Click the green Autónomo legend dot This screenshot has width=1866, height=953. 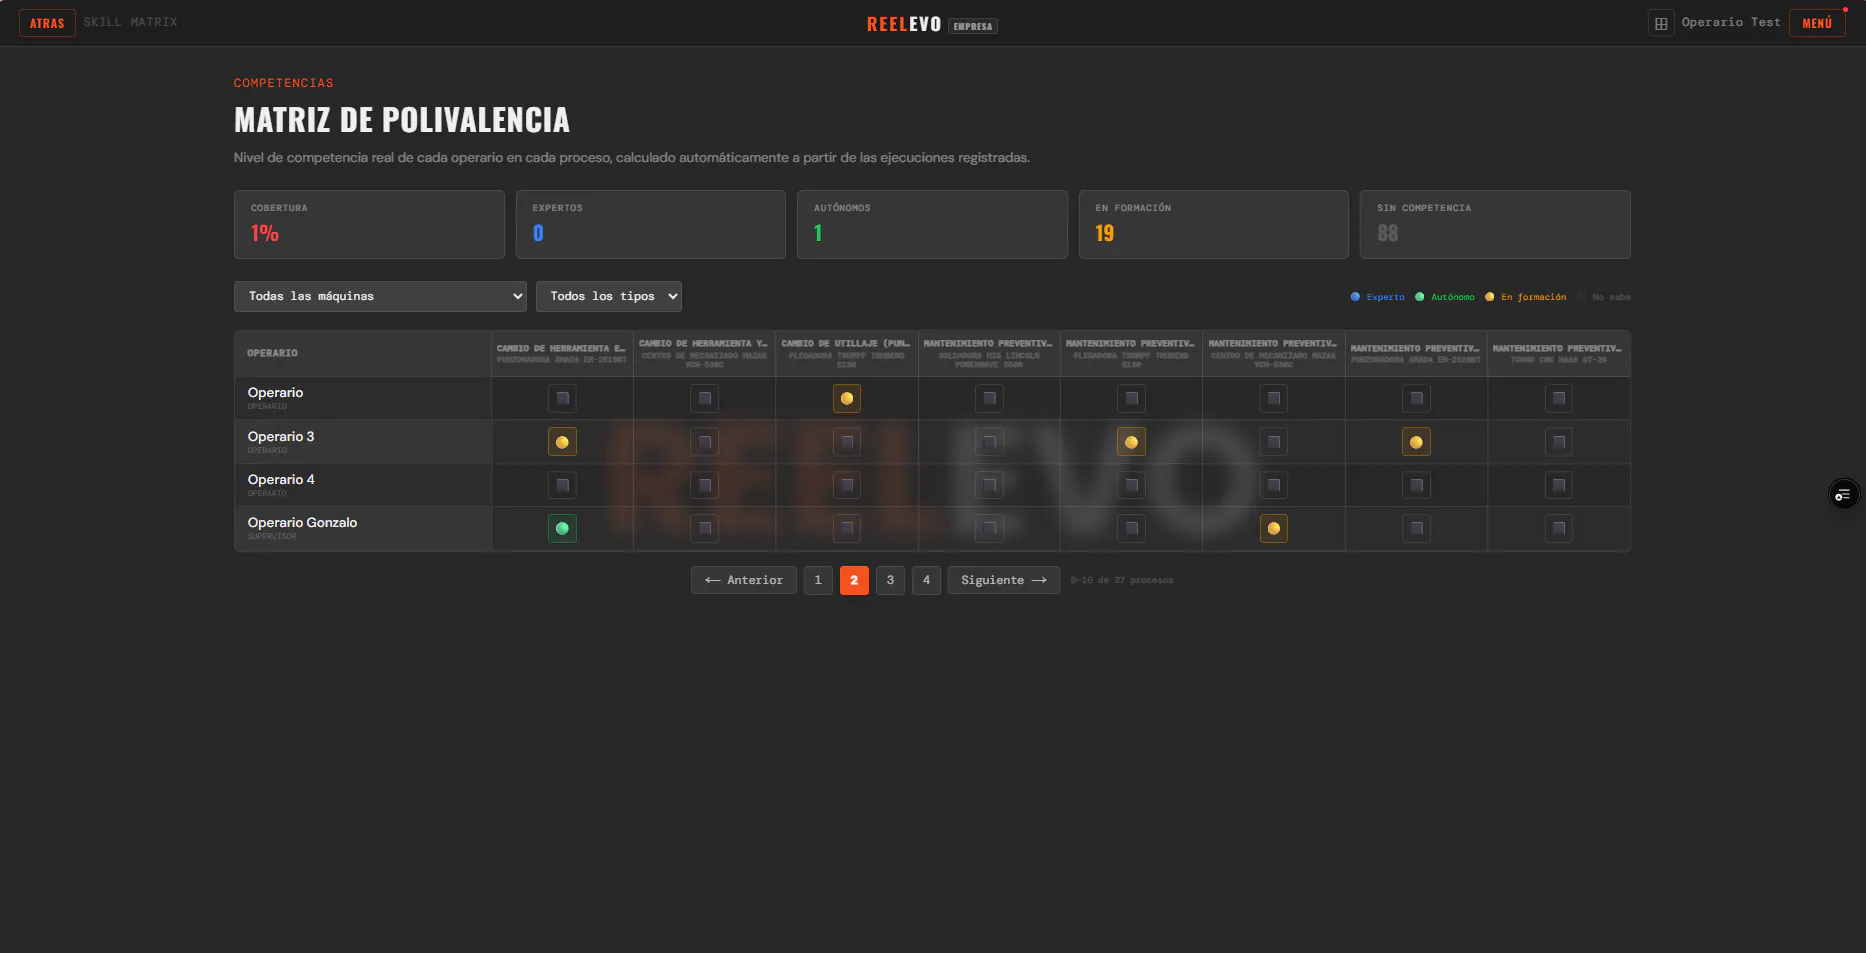pos(1419,297)
